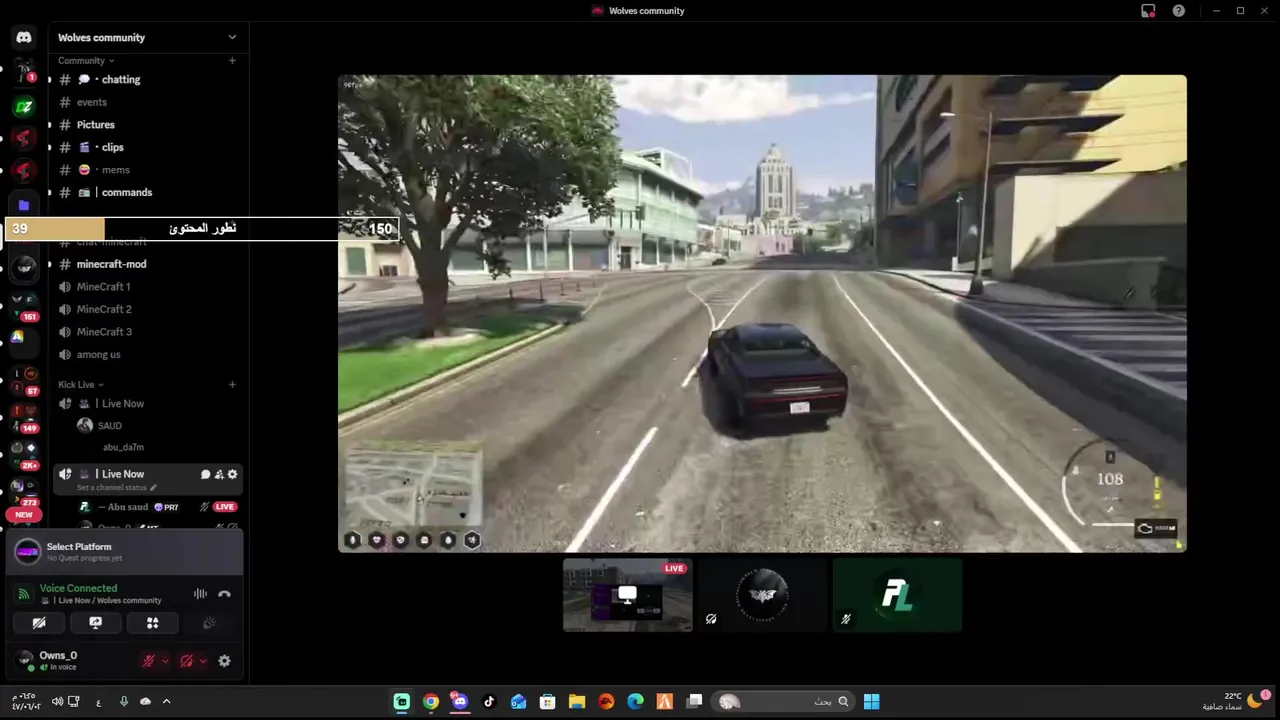The width and height of the screenshot is (1280, 720).
Task: Disconnect from voice with hang-up icon
Action: 224,594
